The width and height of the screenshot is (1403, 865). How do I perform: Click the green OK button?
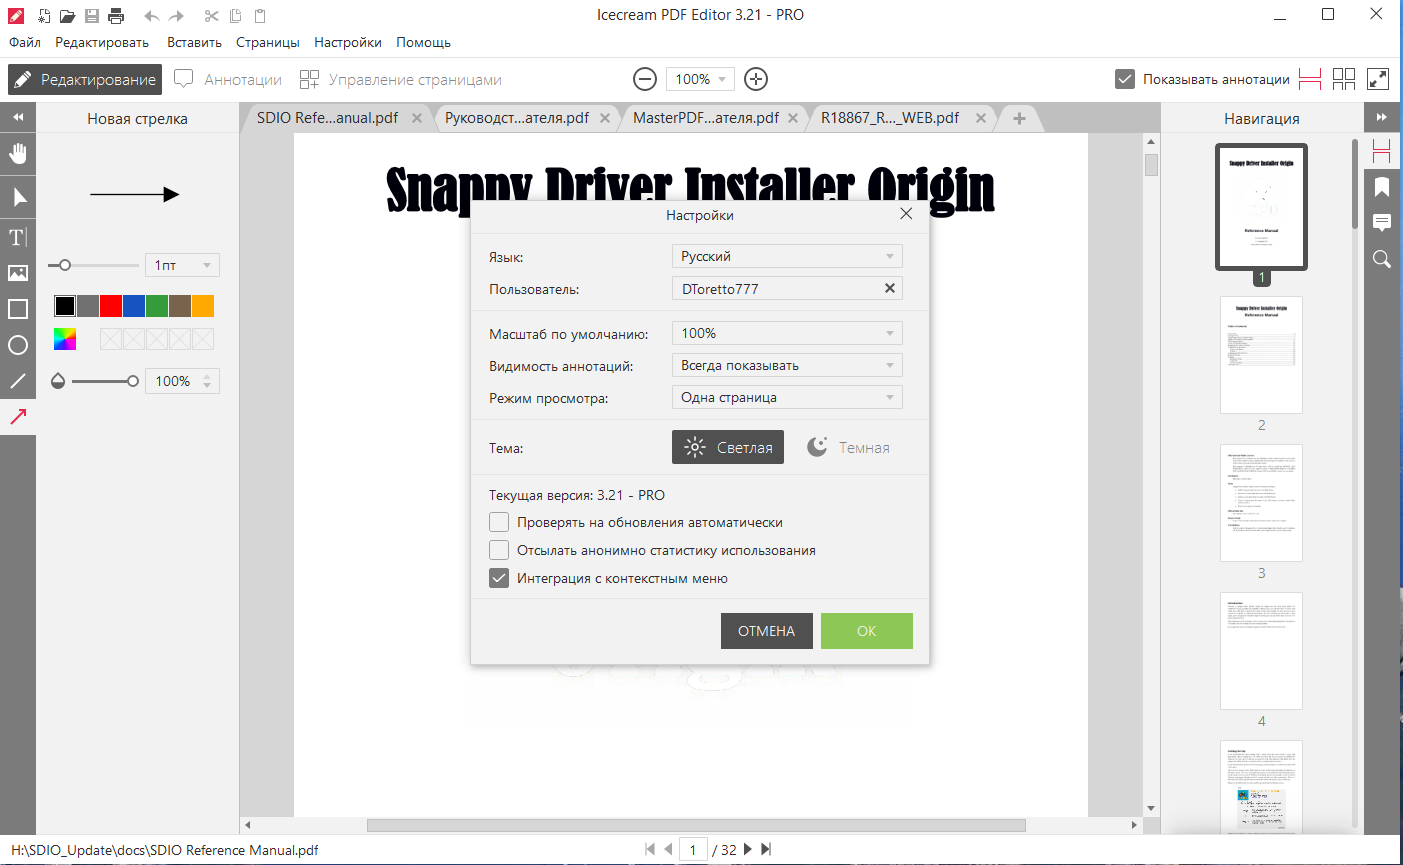pyautogui.click(x=867, y=631)
